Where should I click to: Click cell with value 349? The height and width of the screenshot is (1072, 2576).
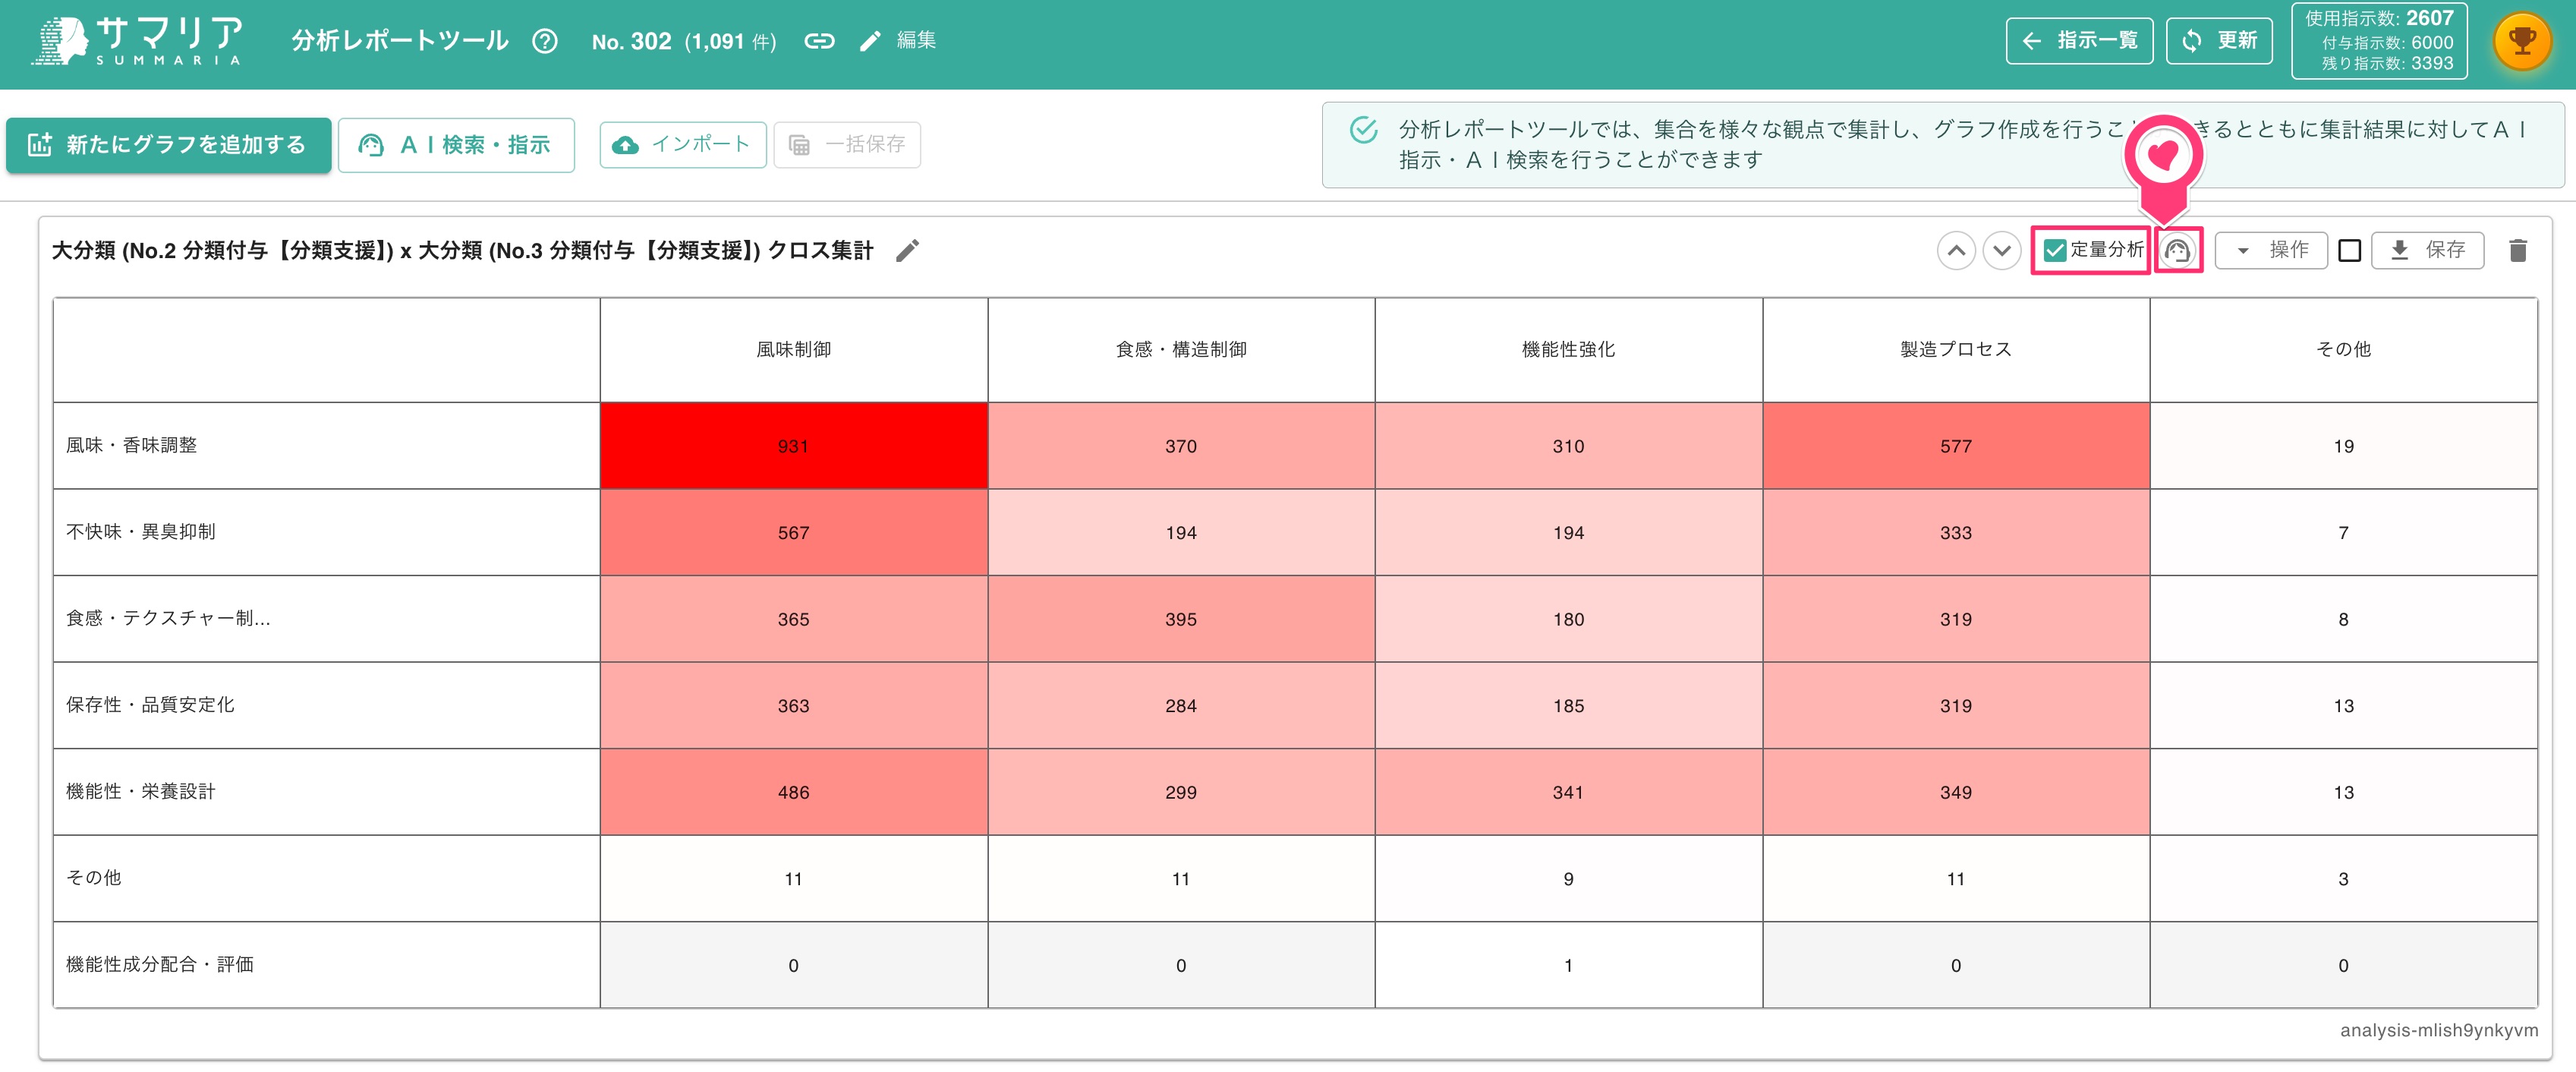(1956, 792)
